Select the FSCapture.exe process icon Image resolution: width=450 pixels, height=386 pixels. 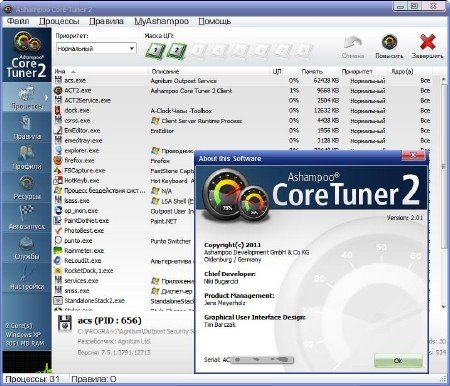pos(58,170)
